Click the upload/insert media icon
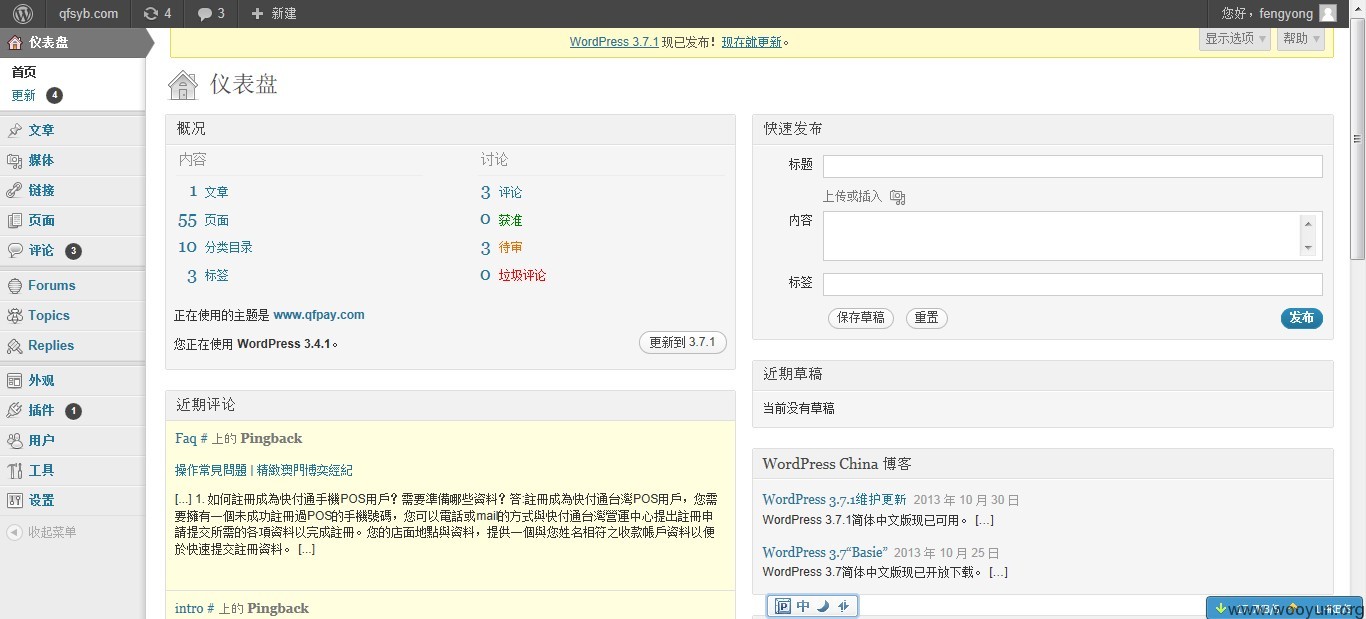This screenshot has height=619, width=1366. pos(897,197)
